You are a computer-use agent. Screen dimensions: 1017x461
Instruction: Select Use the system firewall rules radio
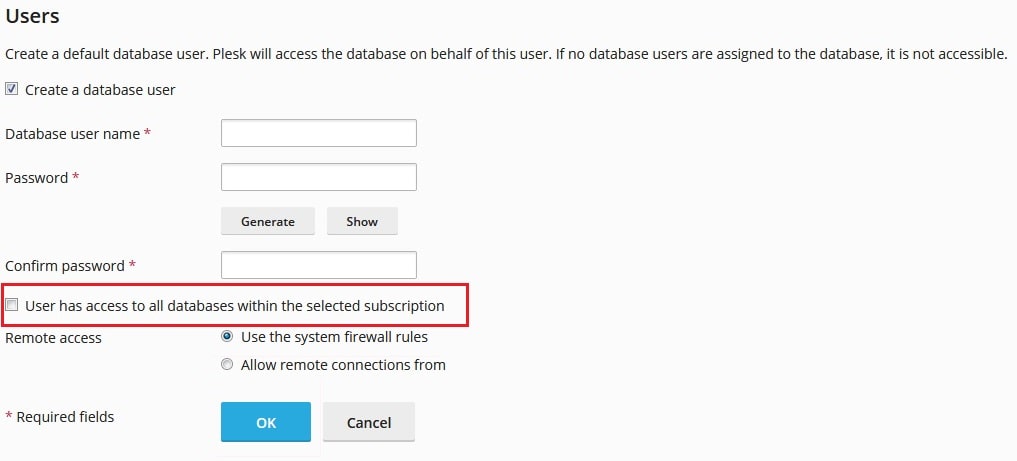[x=227, y=337]
